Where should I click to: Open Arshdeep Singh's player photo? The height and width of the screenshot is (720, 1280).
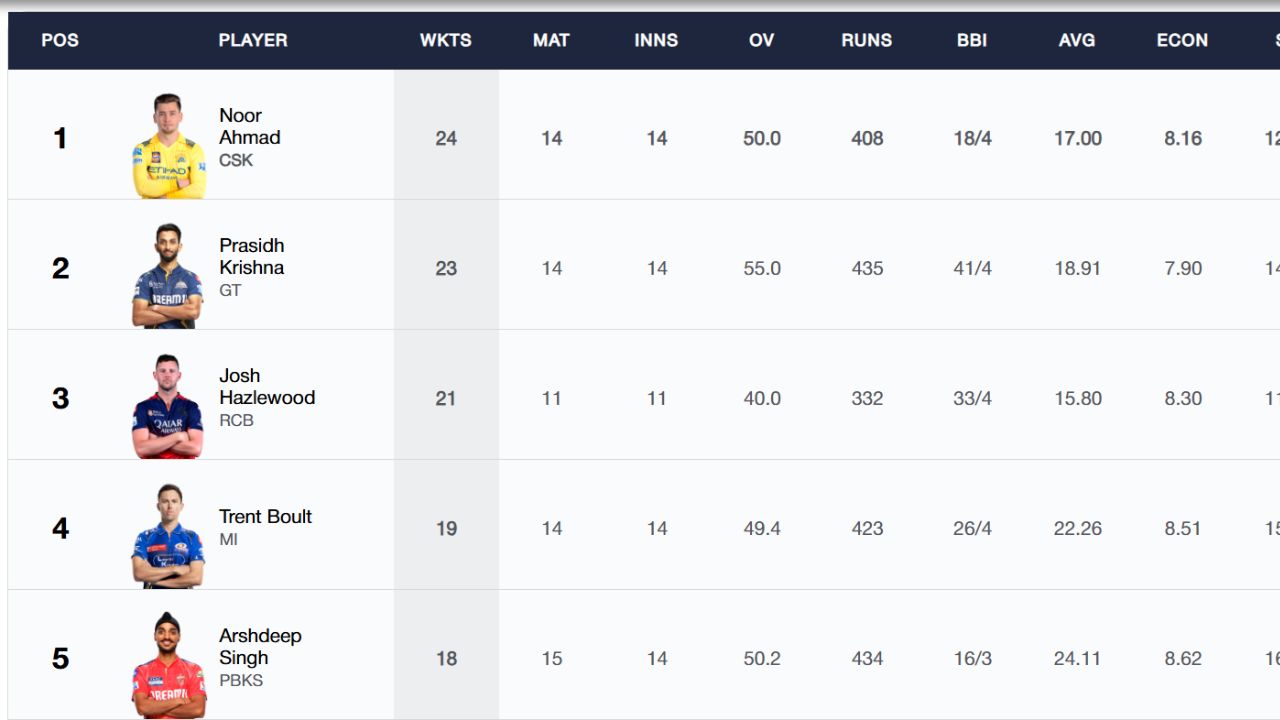(x=169, y=666)
